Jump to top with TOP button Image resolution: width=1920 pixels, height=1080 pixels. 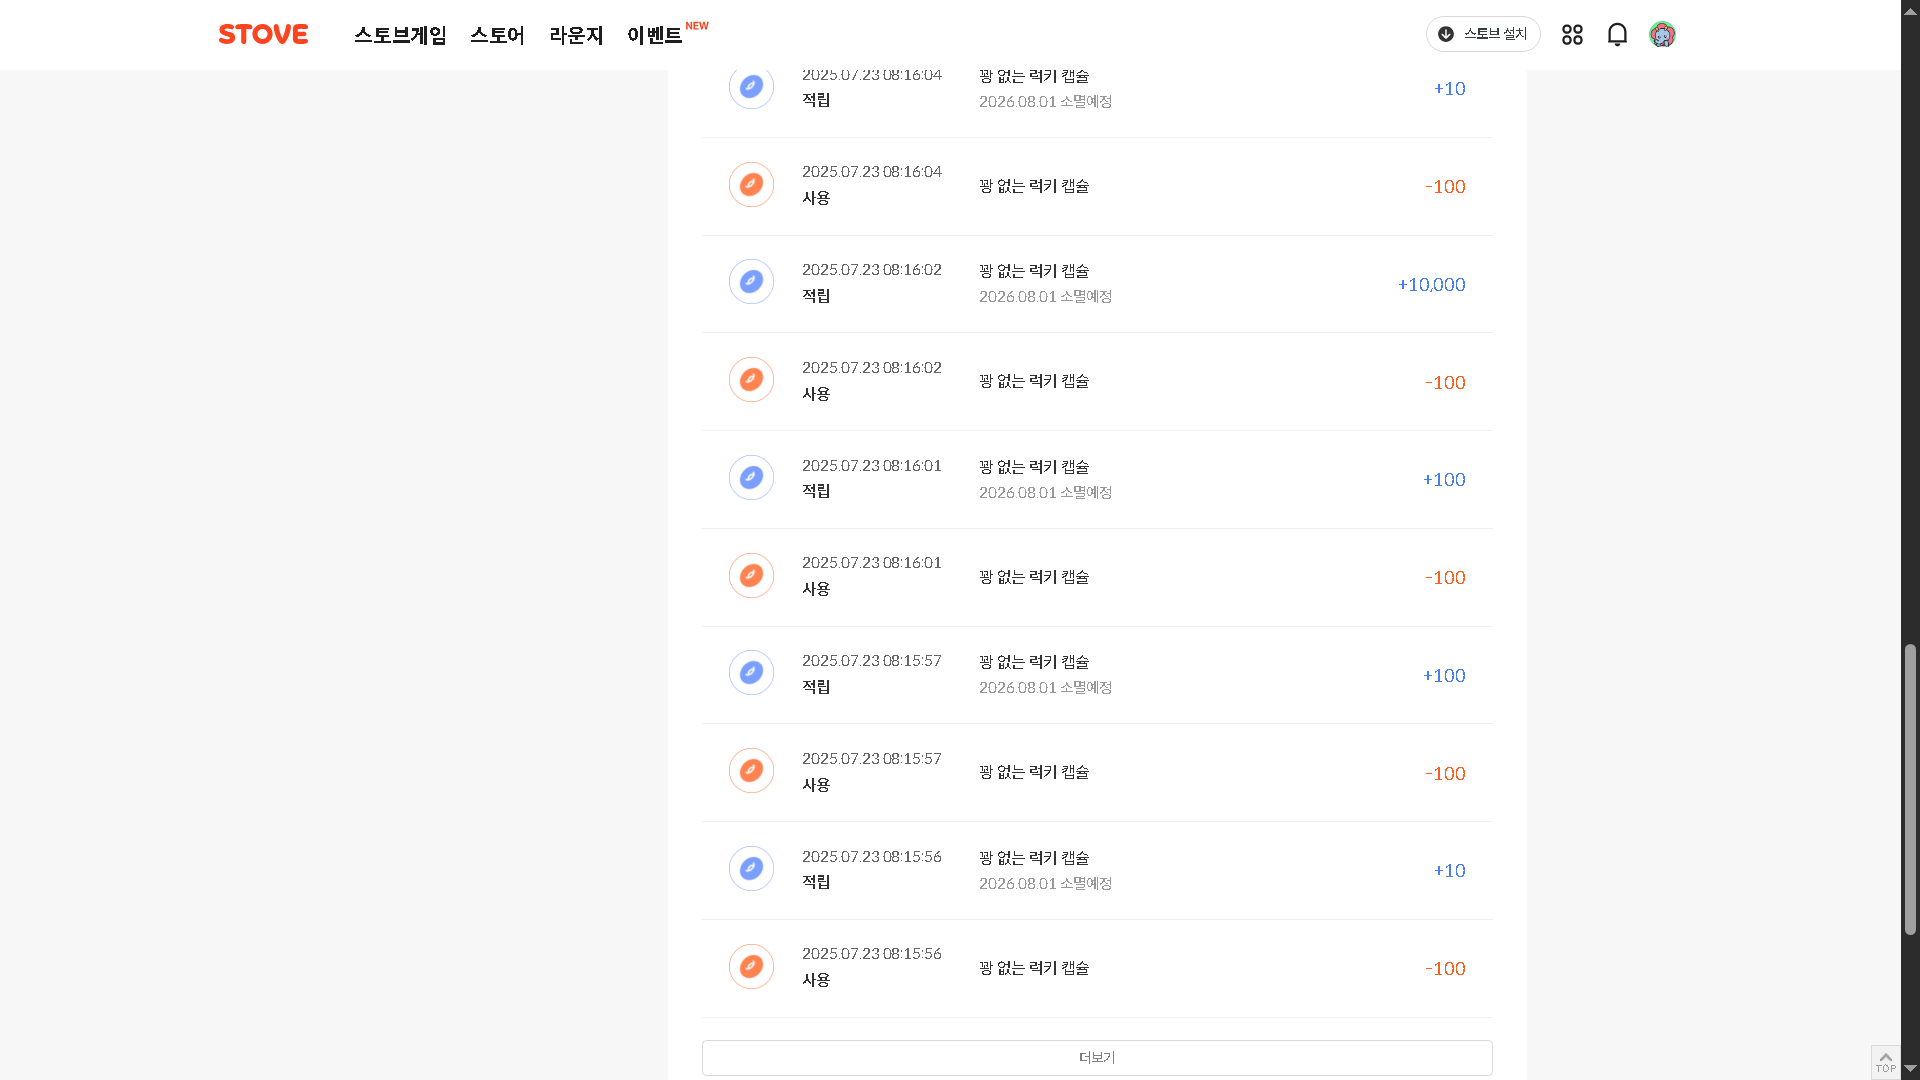pos(1885,1062)
